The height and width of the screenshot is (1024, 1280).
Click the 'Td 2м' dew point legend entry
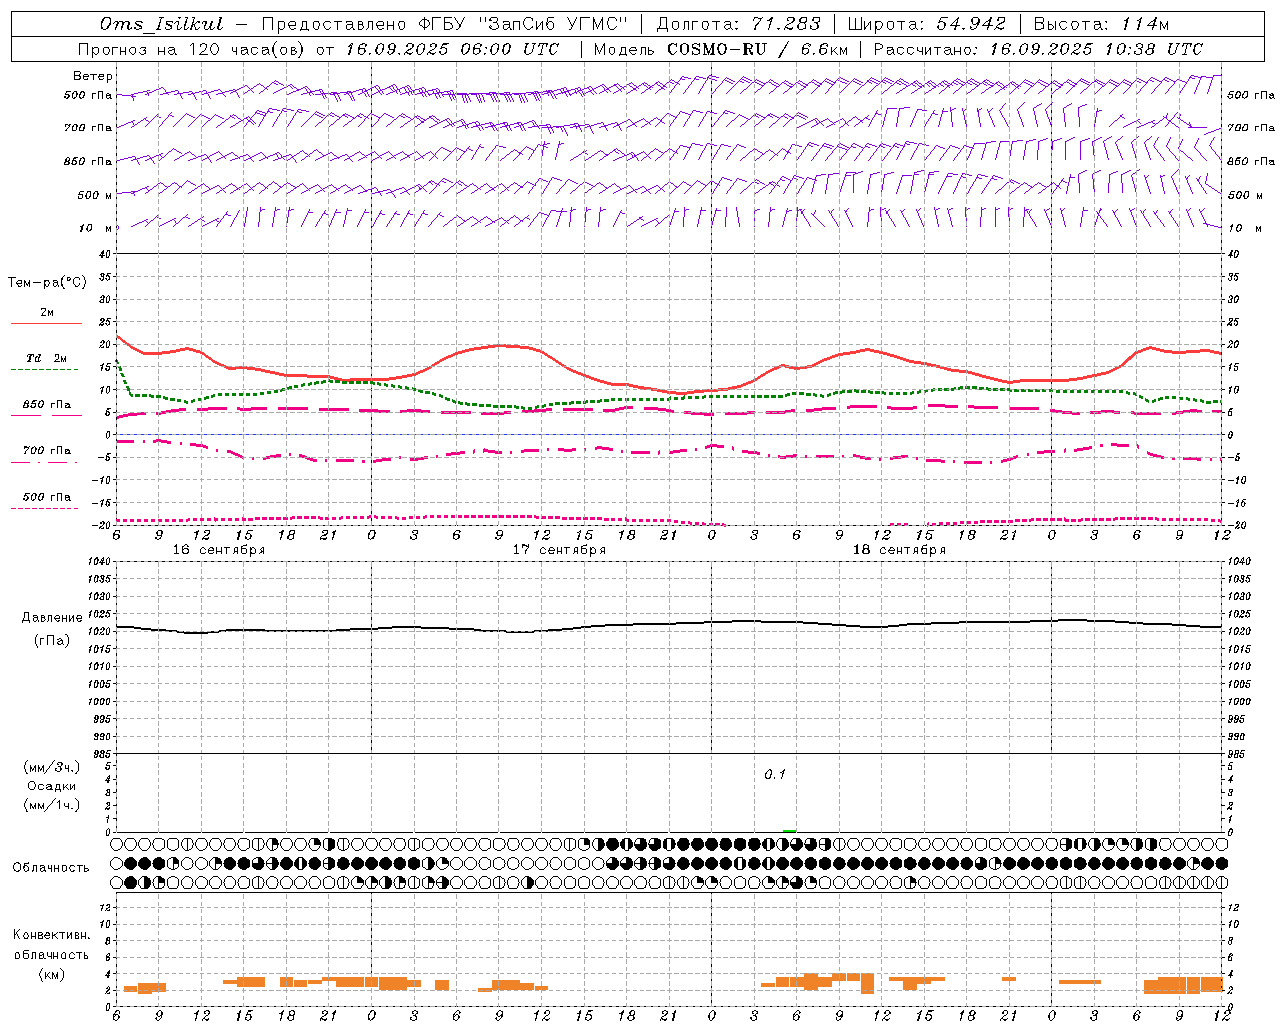pos(46,358)
